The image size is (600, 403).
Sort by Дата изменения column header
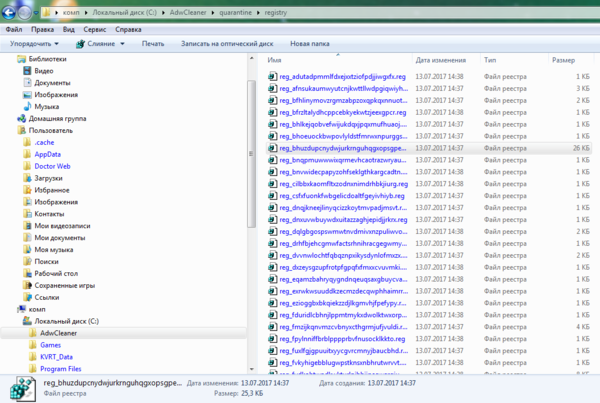[441, 60]
